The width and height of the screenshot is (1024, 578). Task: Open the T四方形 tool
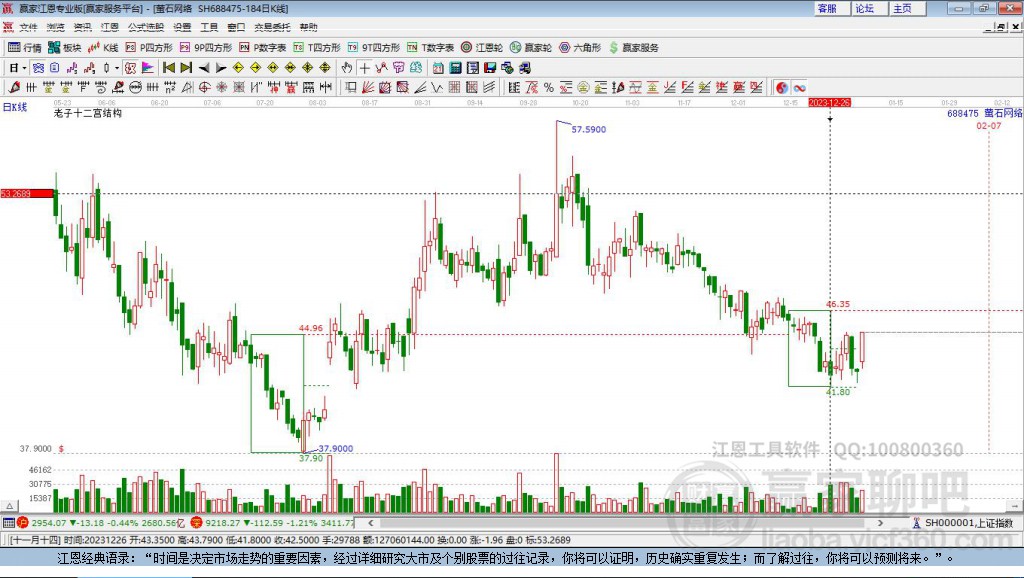[x=317, y=48]
